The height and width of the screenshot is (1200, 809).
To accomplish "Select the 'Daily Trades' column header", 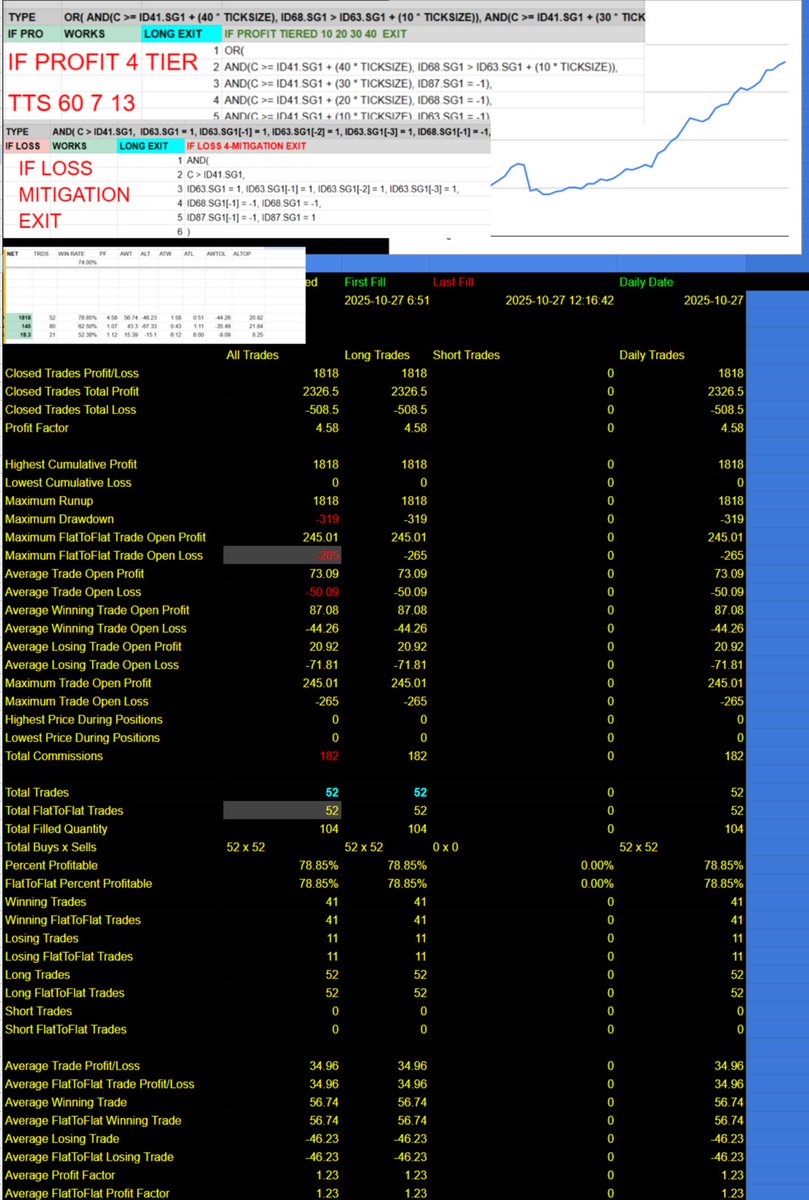I will click(x=653, y=355).
